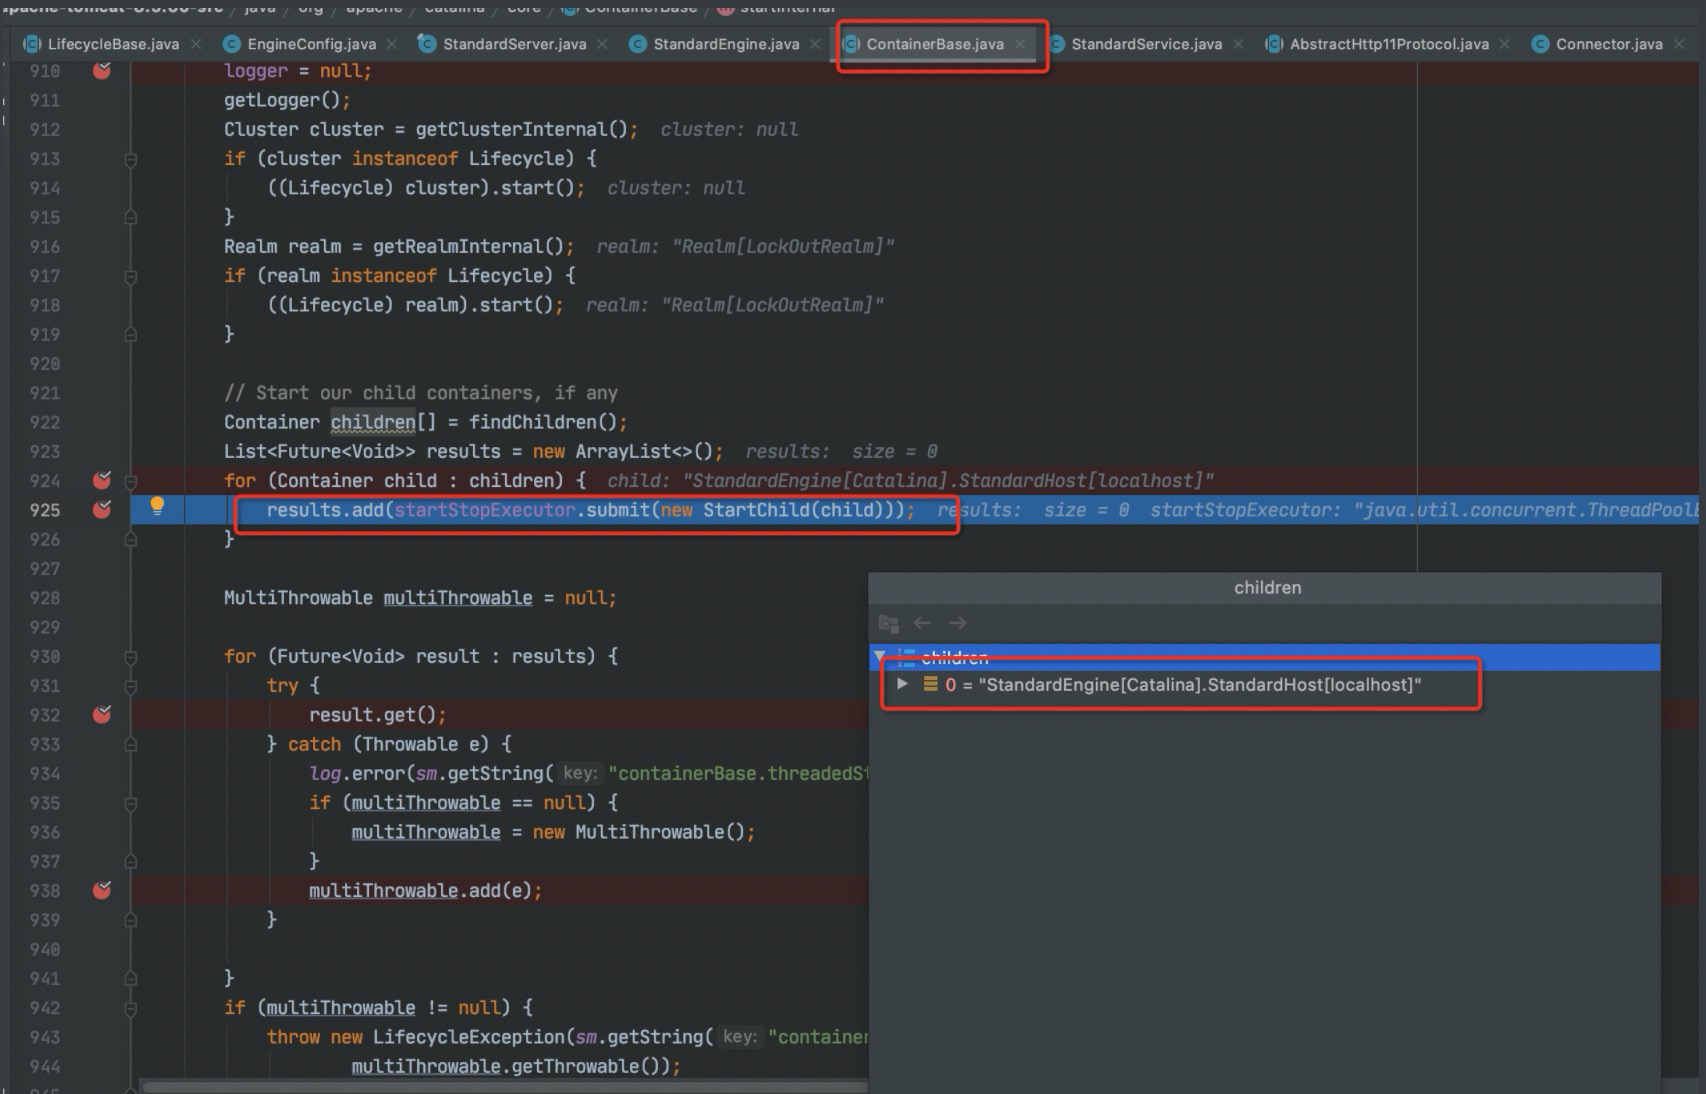Click the multiThrowable variable on line 928
This screenshot has width=1706, height=1094.
[458, 598]
